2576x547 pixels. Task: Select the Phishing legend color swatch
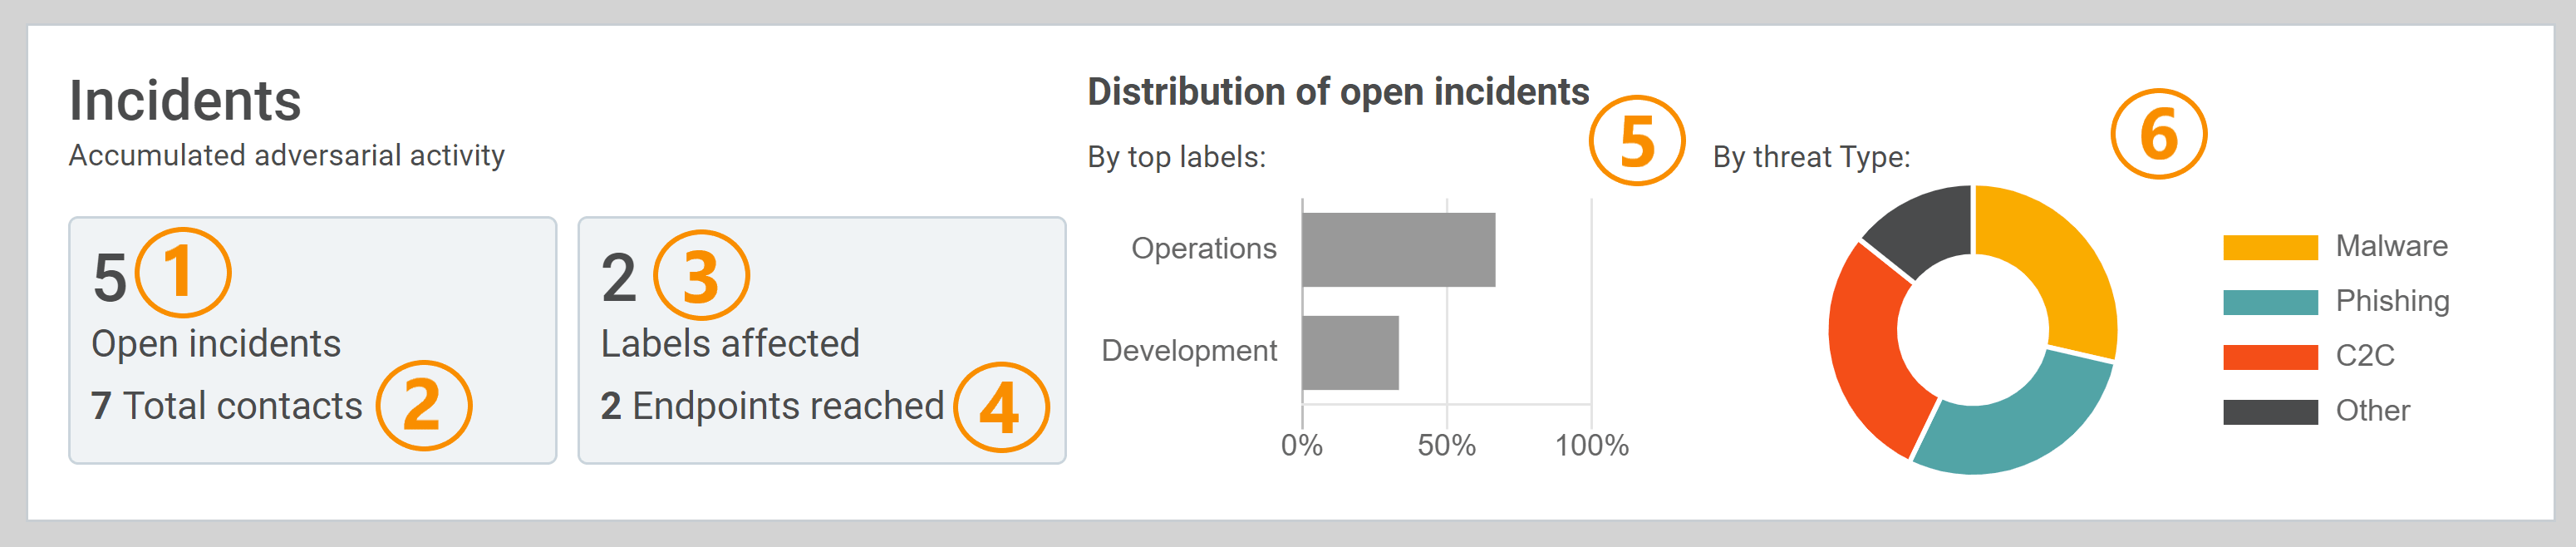[x=2269, y=302]
